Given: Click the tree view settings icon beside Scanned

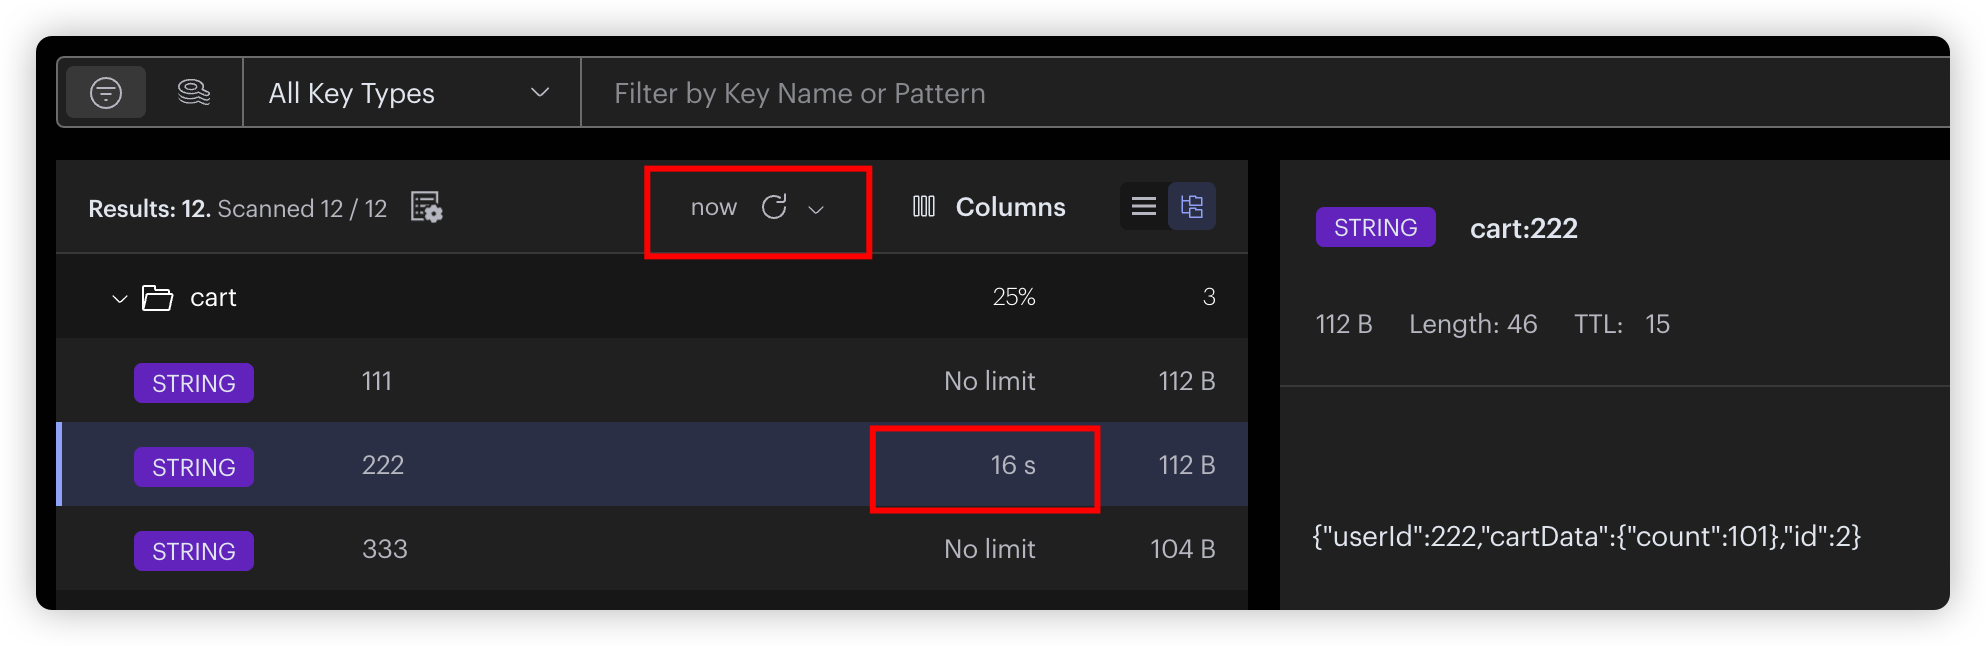Looking at the screenshot, I should point(427,208).
